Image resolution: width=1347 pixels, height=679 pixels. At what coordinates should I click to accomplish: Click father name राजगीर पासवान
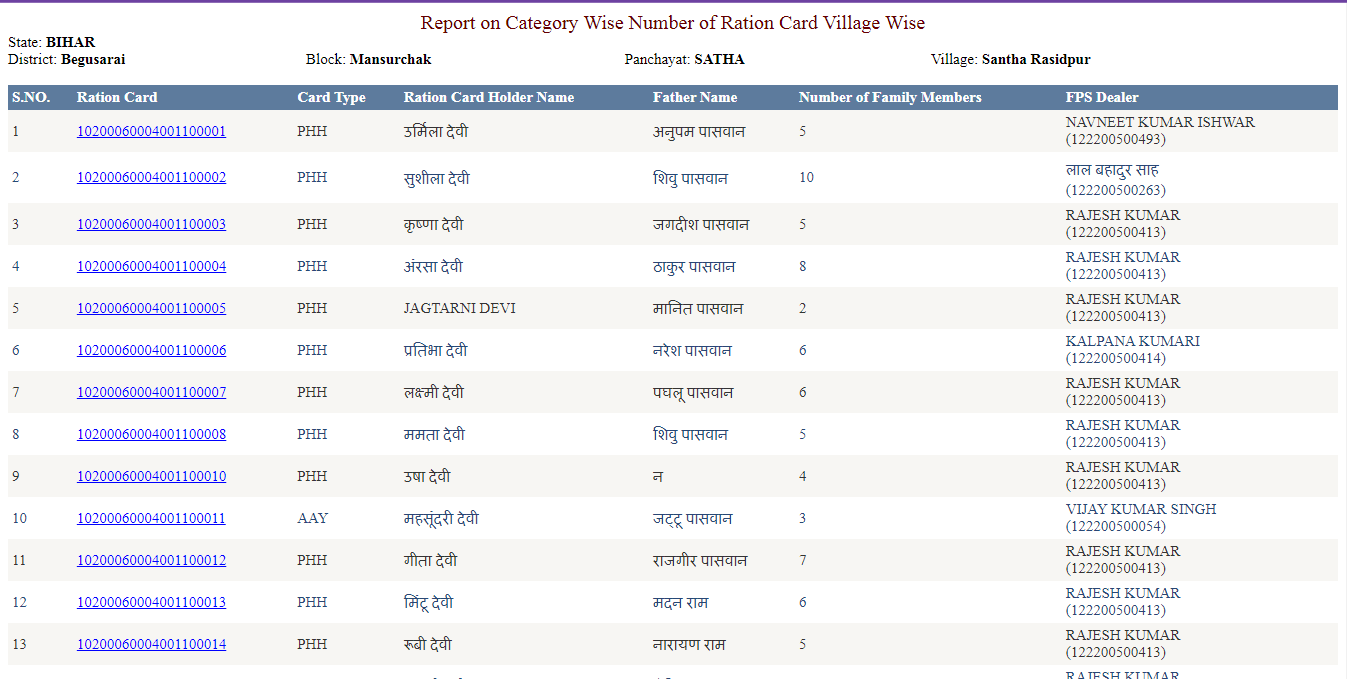coord(700,560)
